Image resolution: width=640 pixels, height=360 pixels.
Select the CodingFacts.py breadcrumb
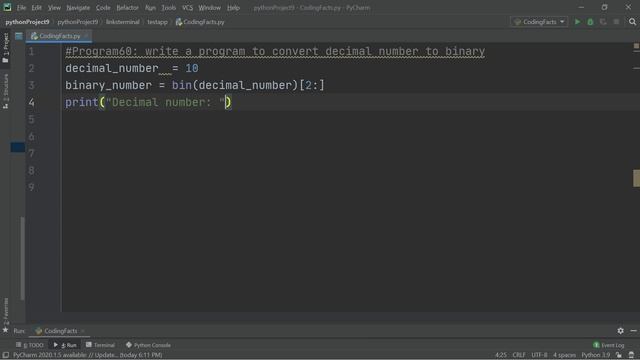(x=200, y=22)
